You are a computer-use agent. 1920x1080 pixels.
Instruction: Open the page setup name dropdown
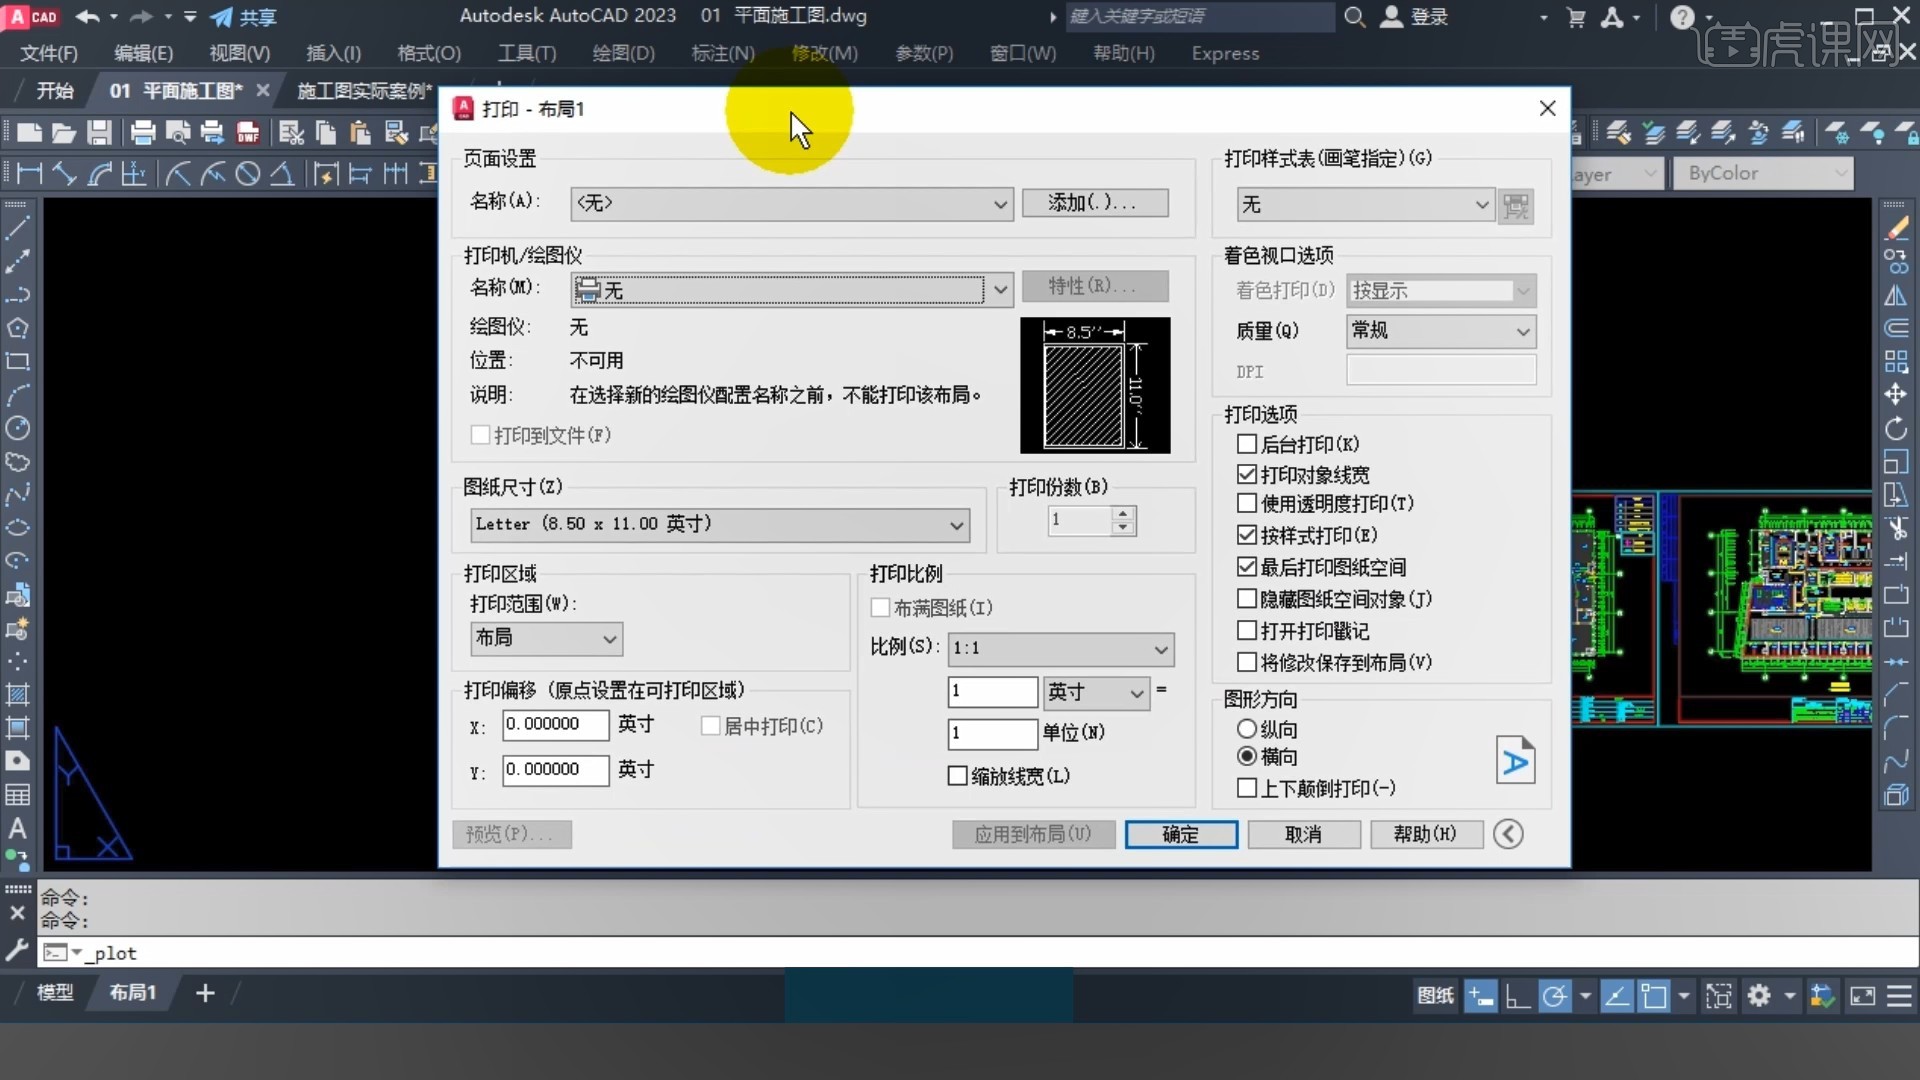(x=792, y=203)
